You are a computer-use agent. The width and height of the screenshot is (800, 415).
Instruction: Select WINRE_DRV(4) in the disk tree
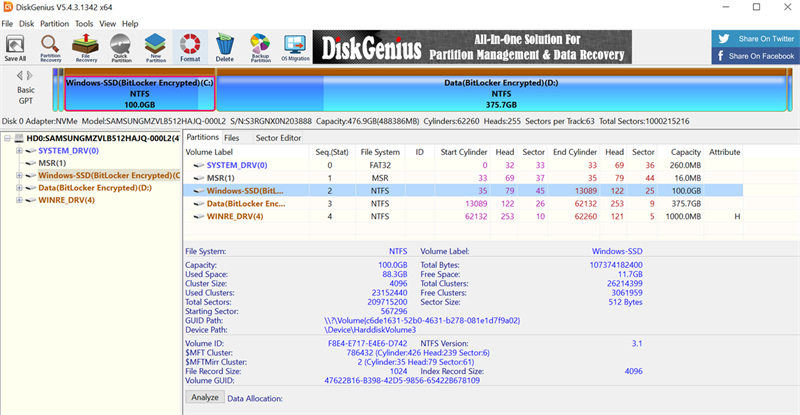coord(66,200)
